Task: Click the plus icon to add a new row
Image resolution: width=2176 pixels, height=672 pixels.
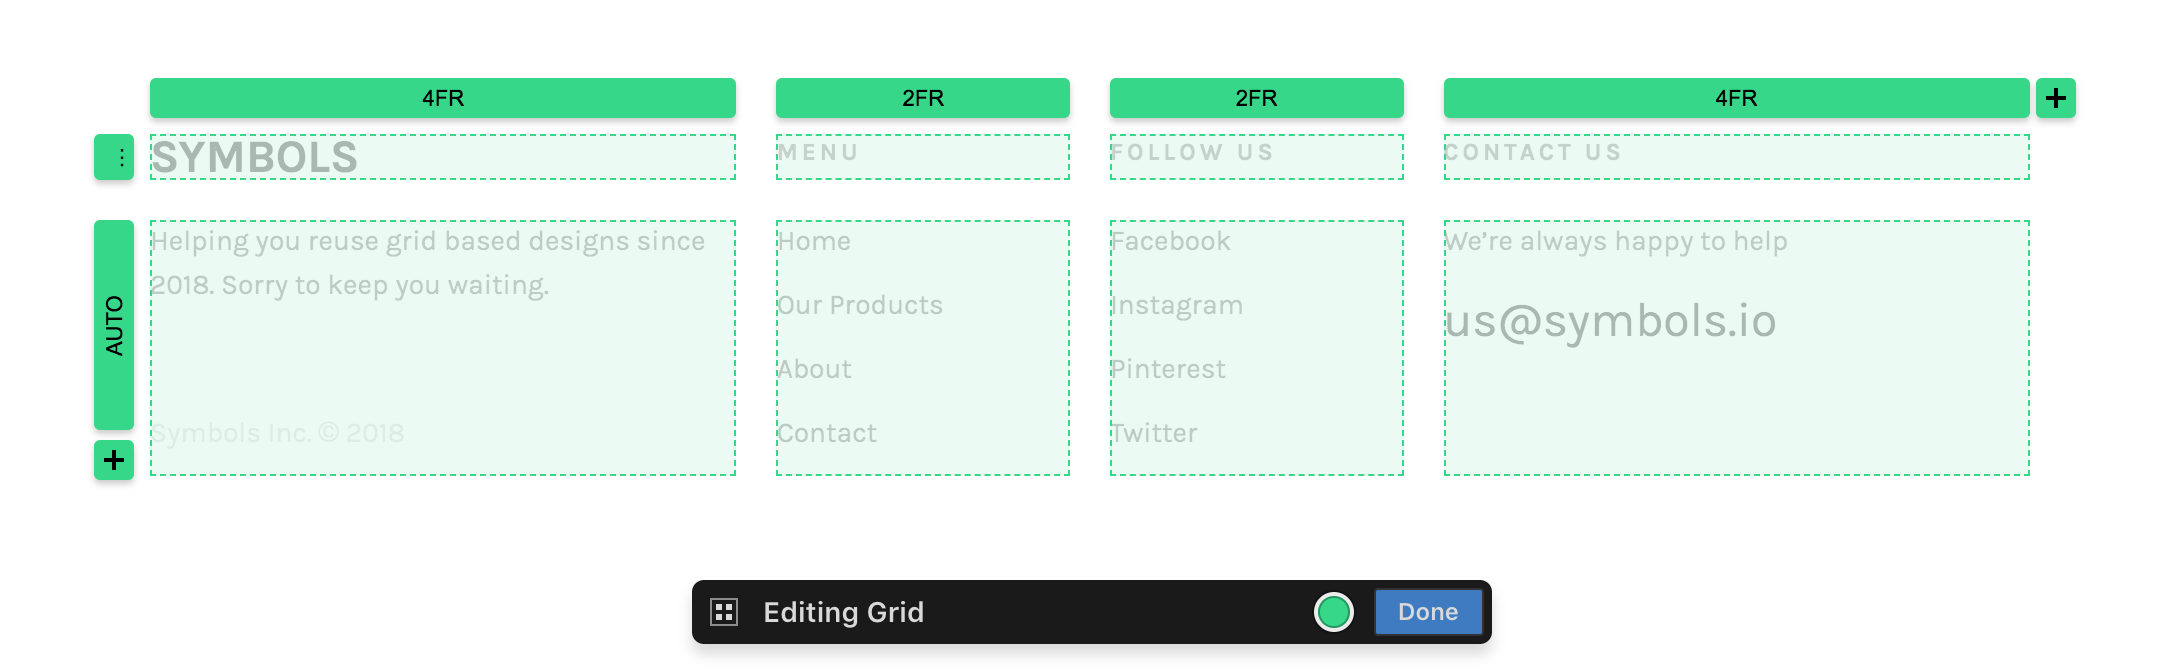Action: tap(113, 461)
